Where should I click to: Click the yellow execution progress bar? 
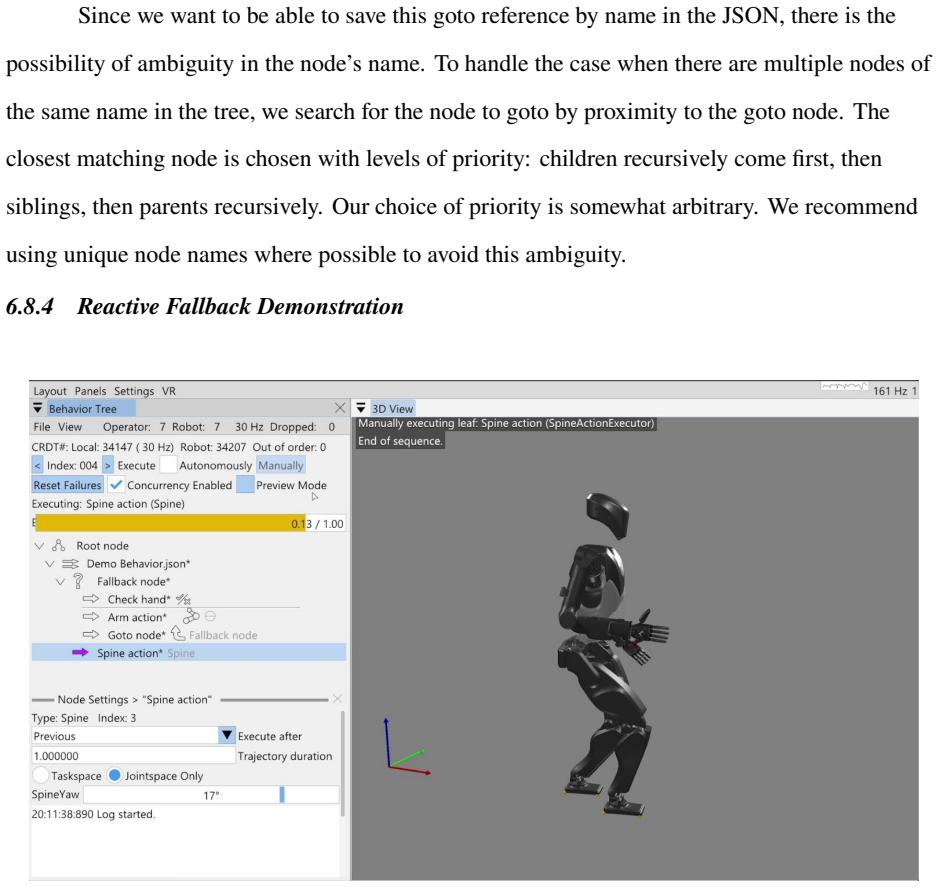point(190,523)
